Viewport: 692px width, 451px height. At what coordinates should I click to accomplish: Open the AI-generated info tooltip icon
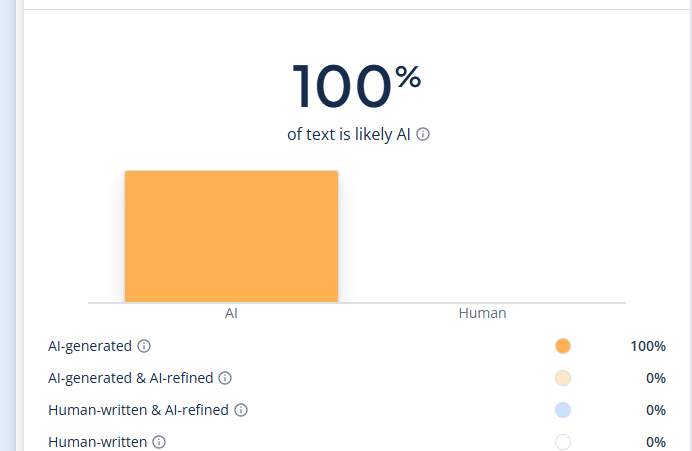(x=144, y=346)
